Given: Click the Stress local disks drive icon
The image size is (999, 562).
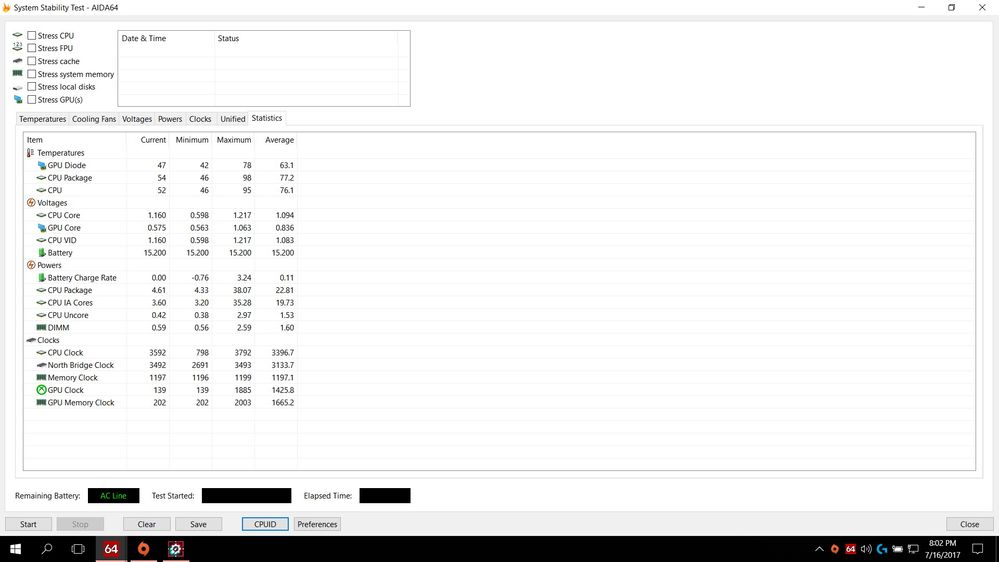Looking at the screenshot, I should [17, 87].
